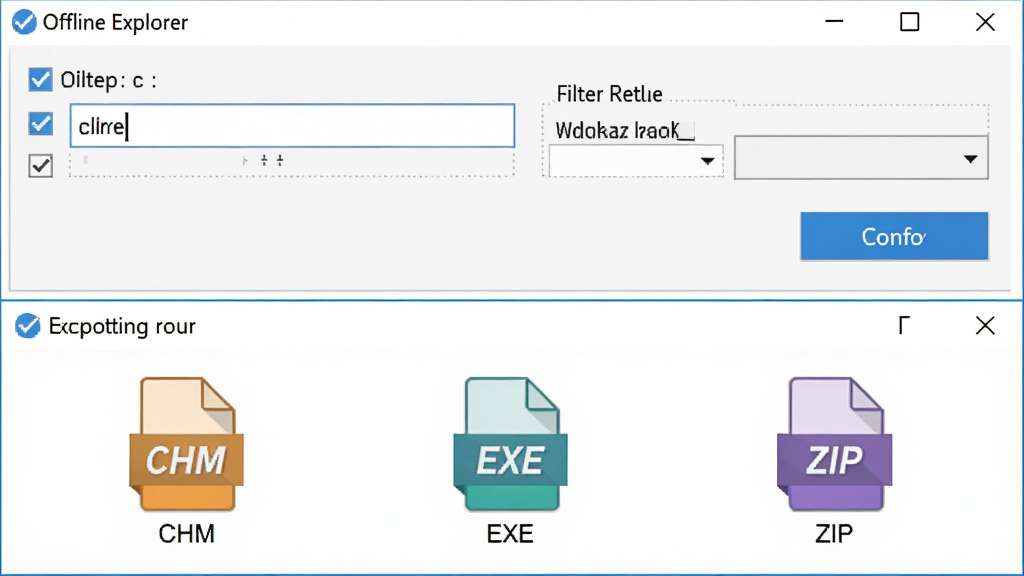
Task: Minimize the Offline Explorer window
Action: pyautogui.click(x=834, y=22)
